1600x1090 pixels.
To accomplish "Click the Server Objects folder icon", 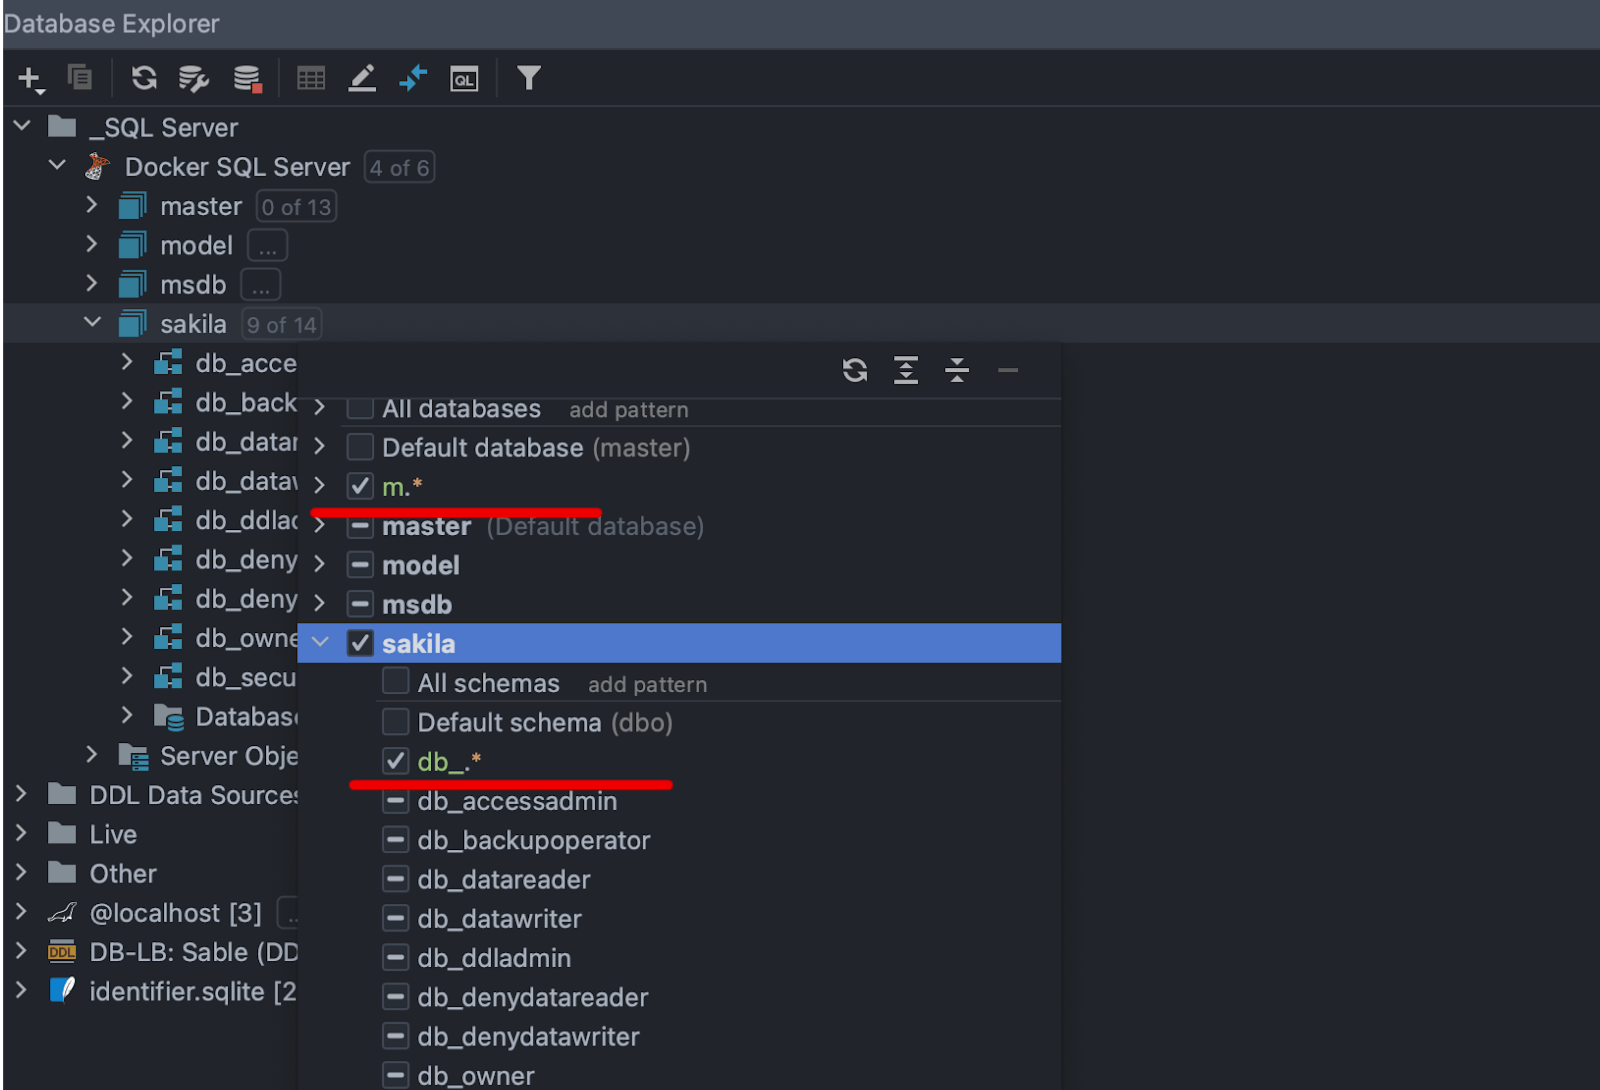I will click(x=133, y=756).
